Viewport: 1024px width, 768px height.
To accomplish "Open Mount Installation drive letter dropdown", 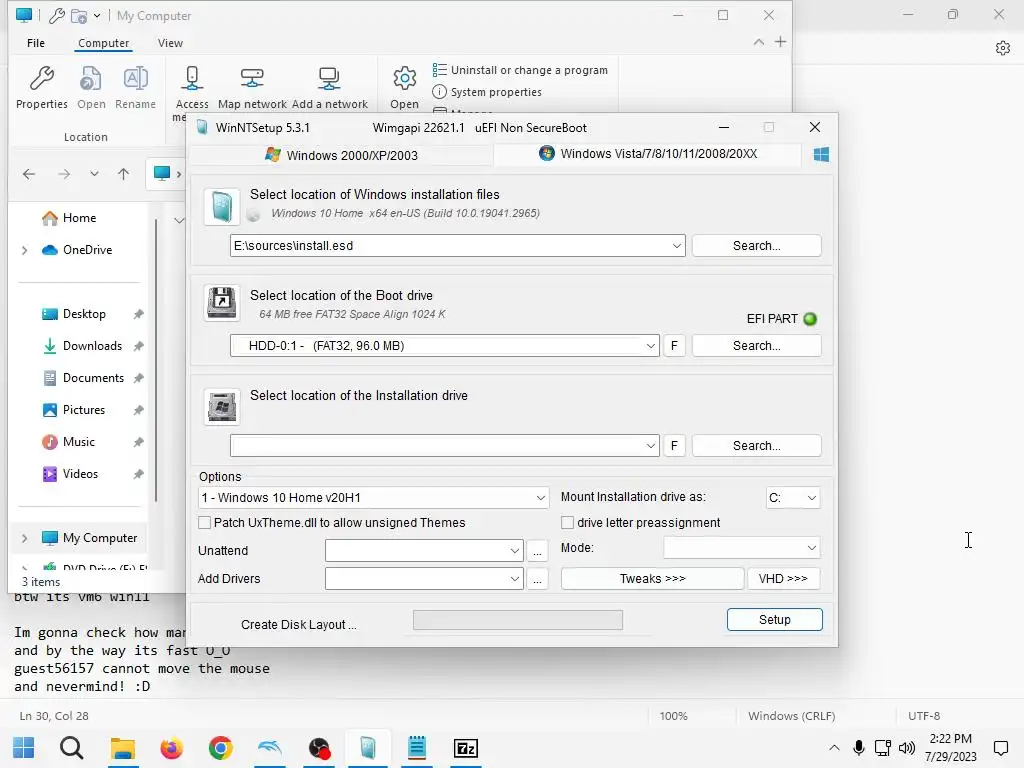I will [x=811, y=498].
